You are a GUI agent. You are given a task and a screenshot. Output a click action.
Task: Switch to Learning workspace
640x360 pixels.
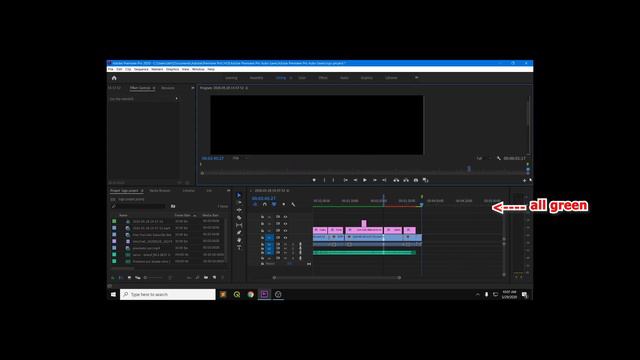pos(231,78)
